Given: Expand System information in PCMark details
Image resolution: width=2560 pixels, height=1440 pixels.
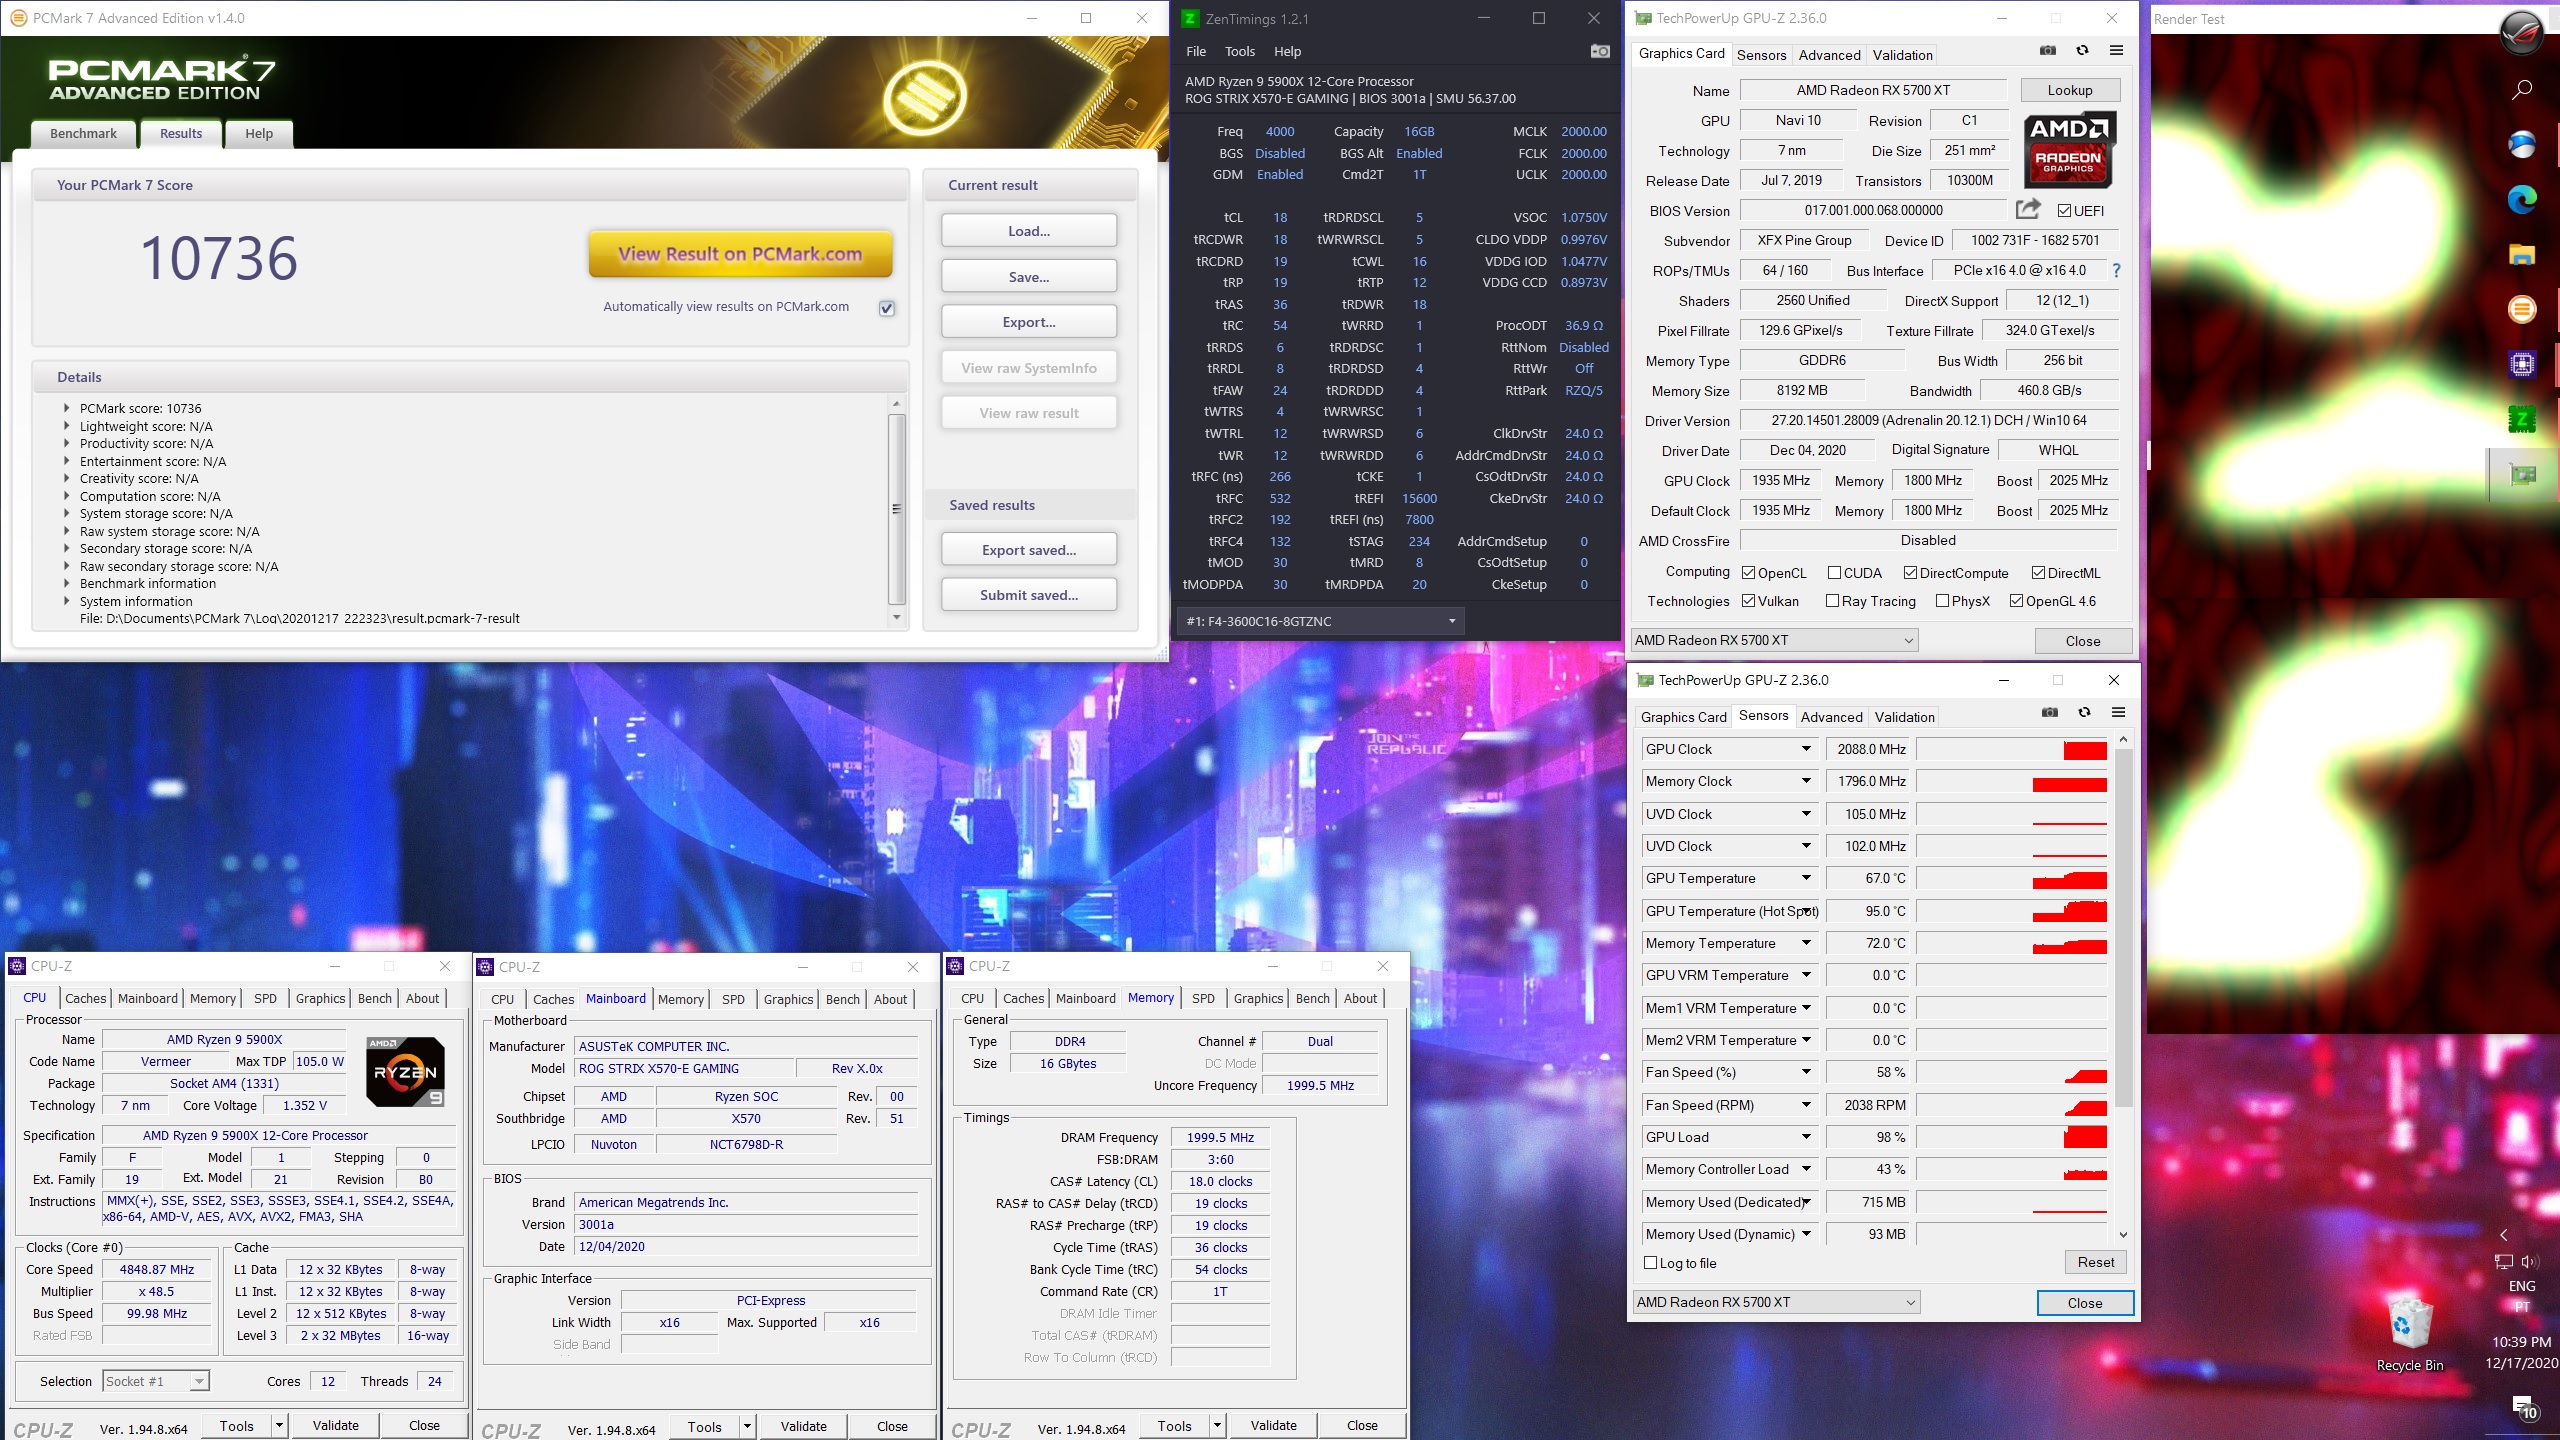Looking at the screenshot, I should click(67, 601).
